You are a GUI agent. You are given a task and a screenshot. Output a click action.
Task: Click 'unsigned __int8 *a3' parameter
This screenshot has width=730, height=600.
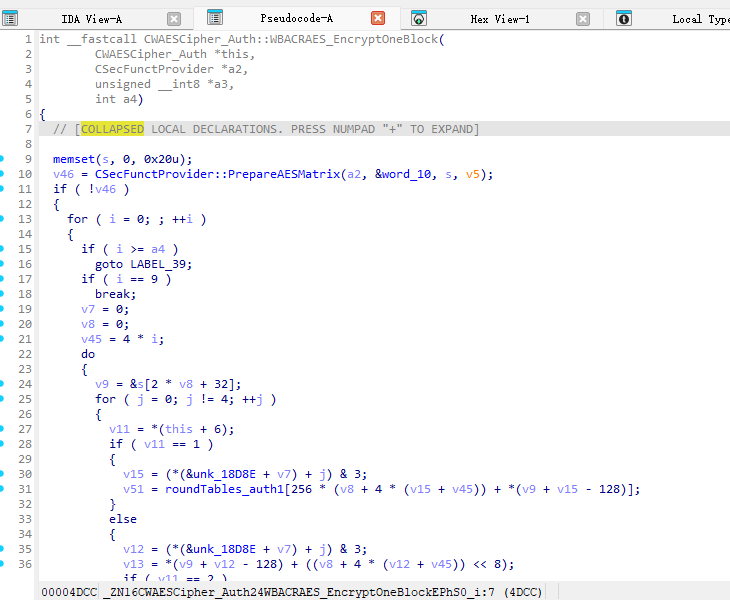[162, 84]
